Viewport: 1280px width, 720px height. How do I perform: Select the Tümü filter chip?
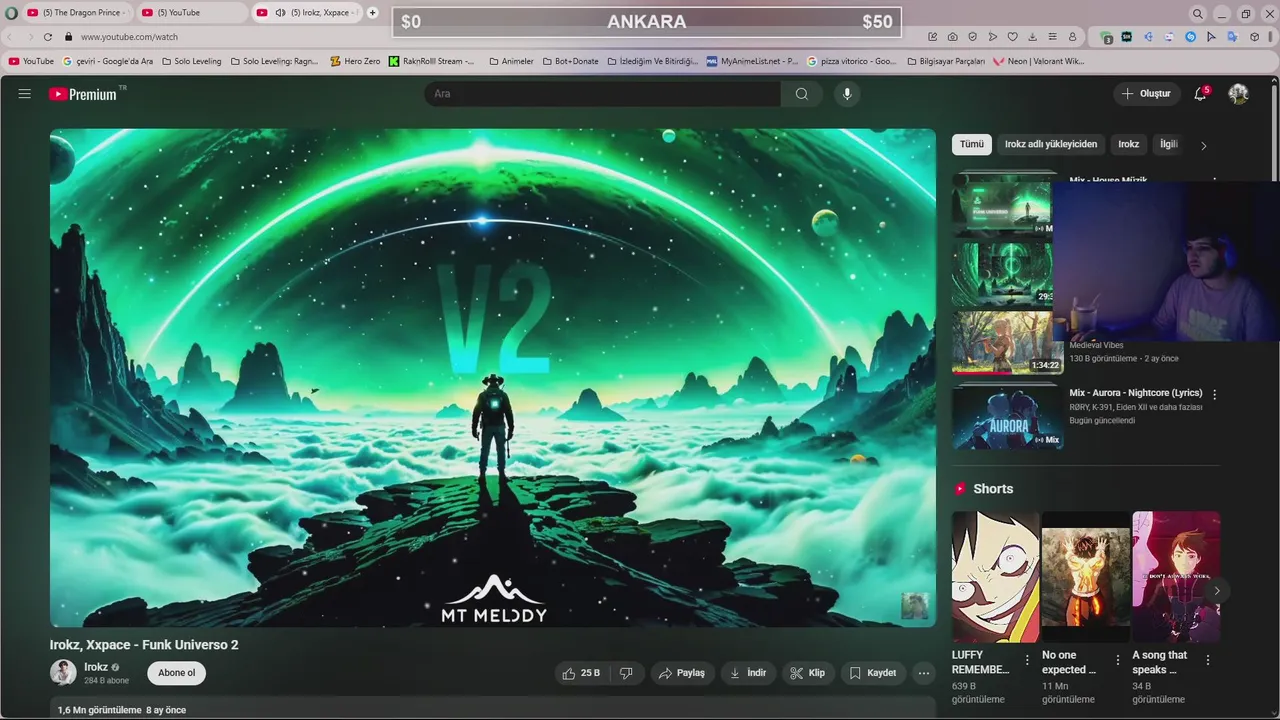point(972,144)
